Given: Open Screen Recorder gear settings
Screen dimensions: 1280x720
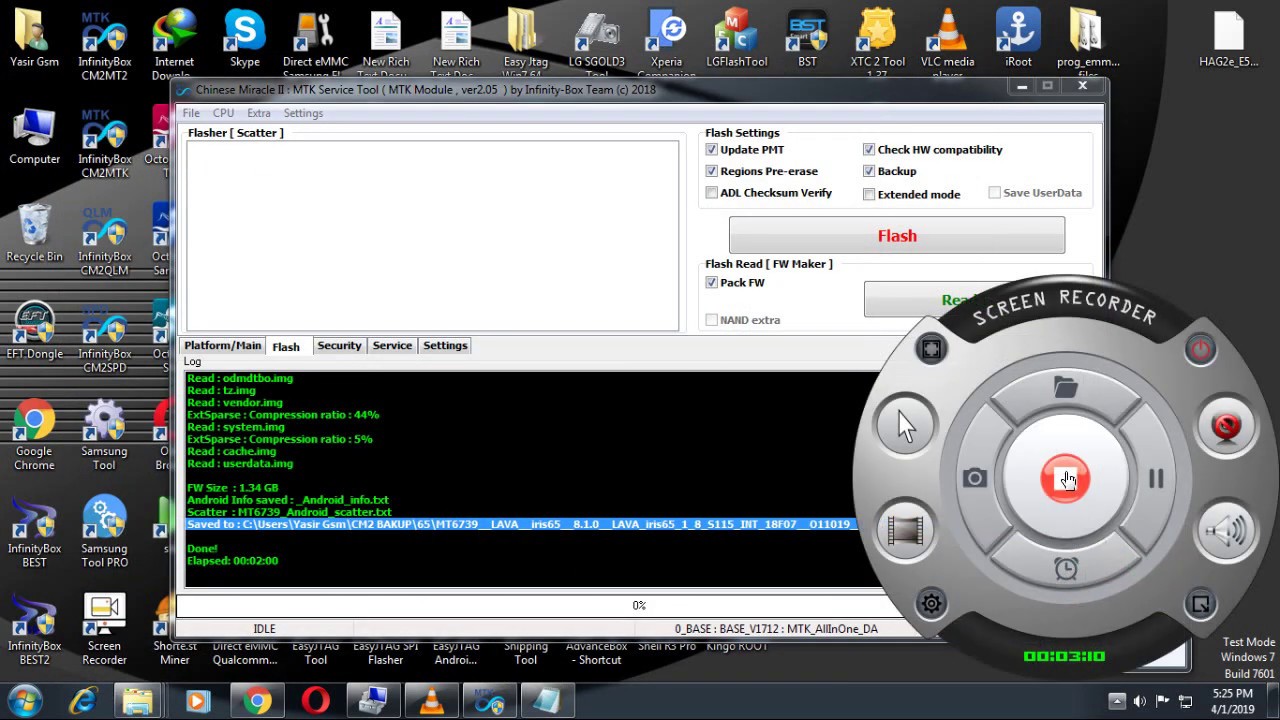Looking at the screenshot, I should [931, 603].
